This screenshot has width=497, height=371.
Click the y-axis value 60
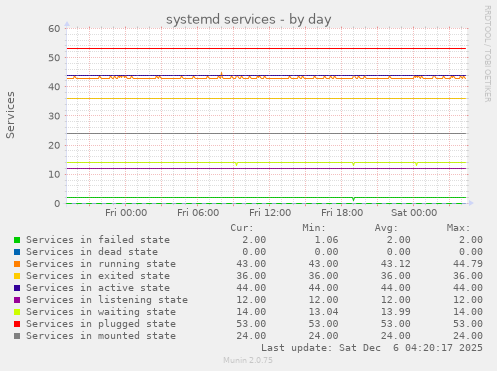click(x=54, y=29)
